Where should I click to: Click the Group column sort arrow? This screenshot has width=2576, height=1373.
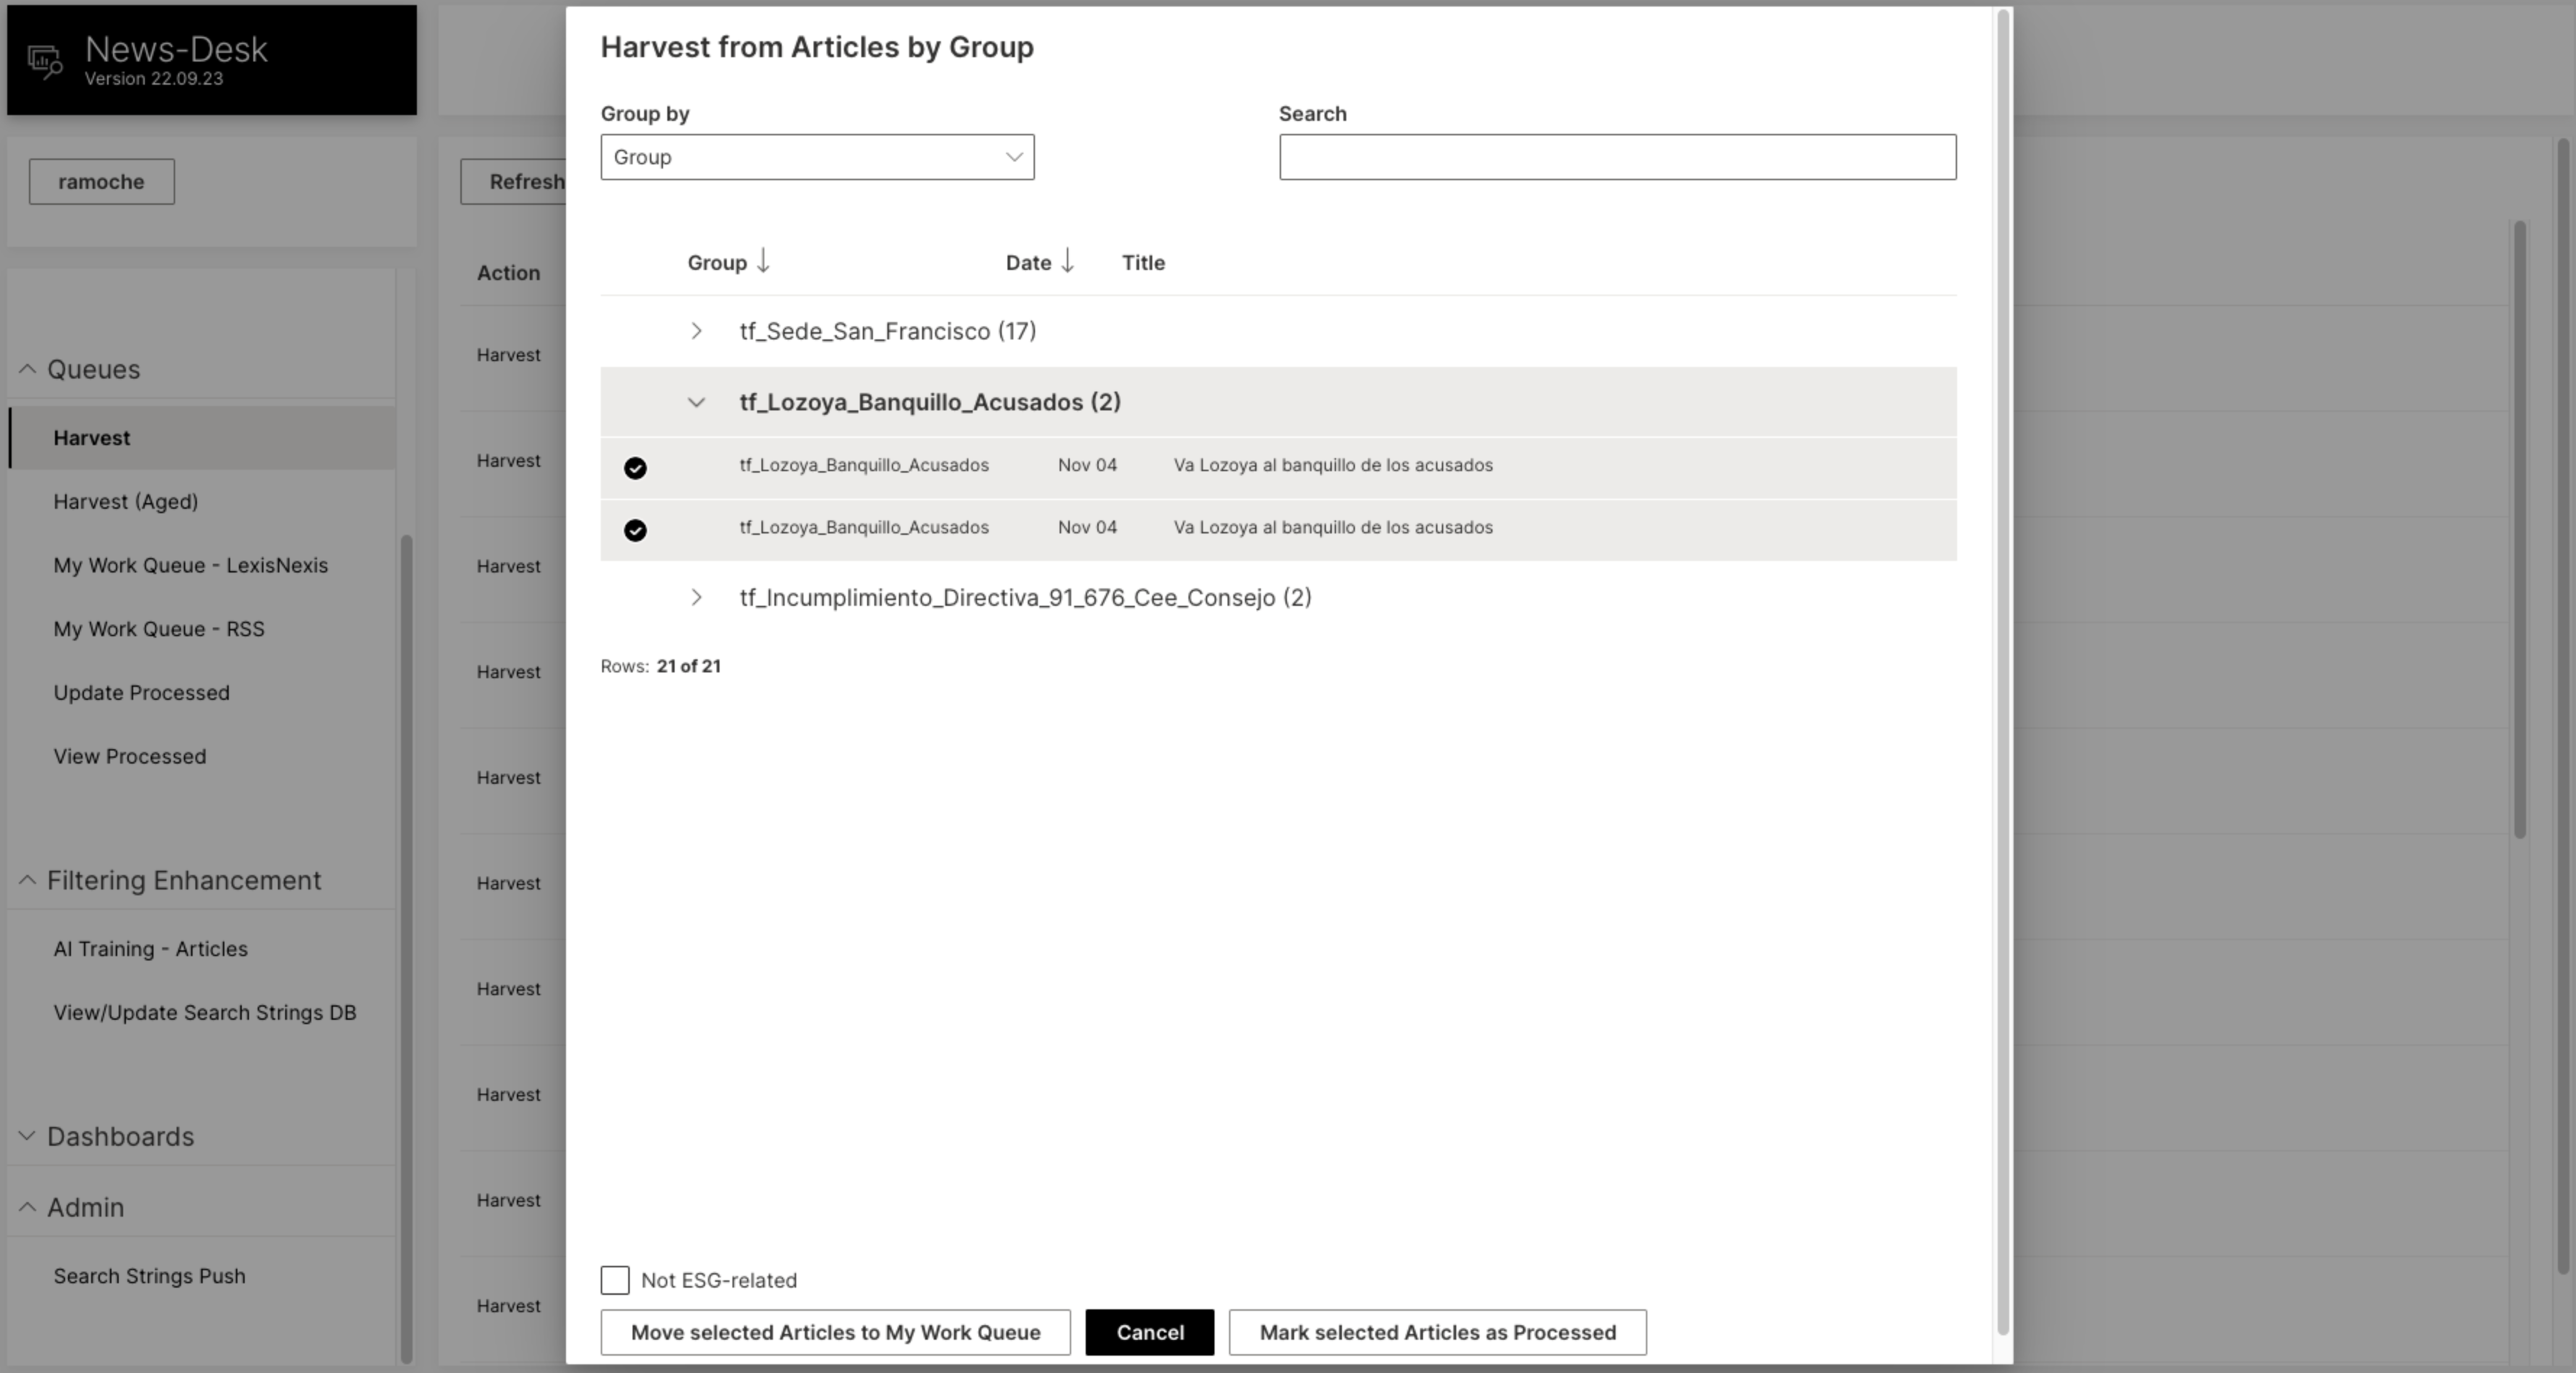coord(763,261)
